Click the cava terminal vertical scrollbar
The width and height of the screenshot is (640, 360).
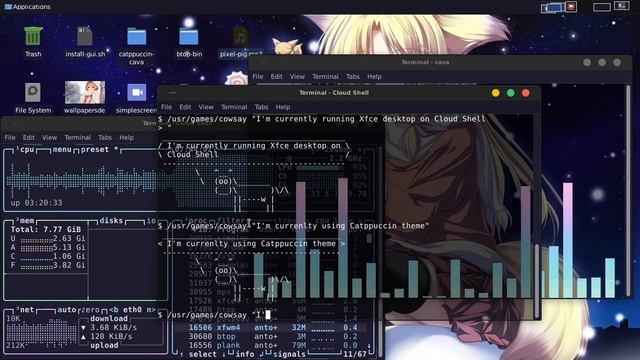pyautogui.click(x=628, y=190)
